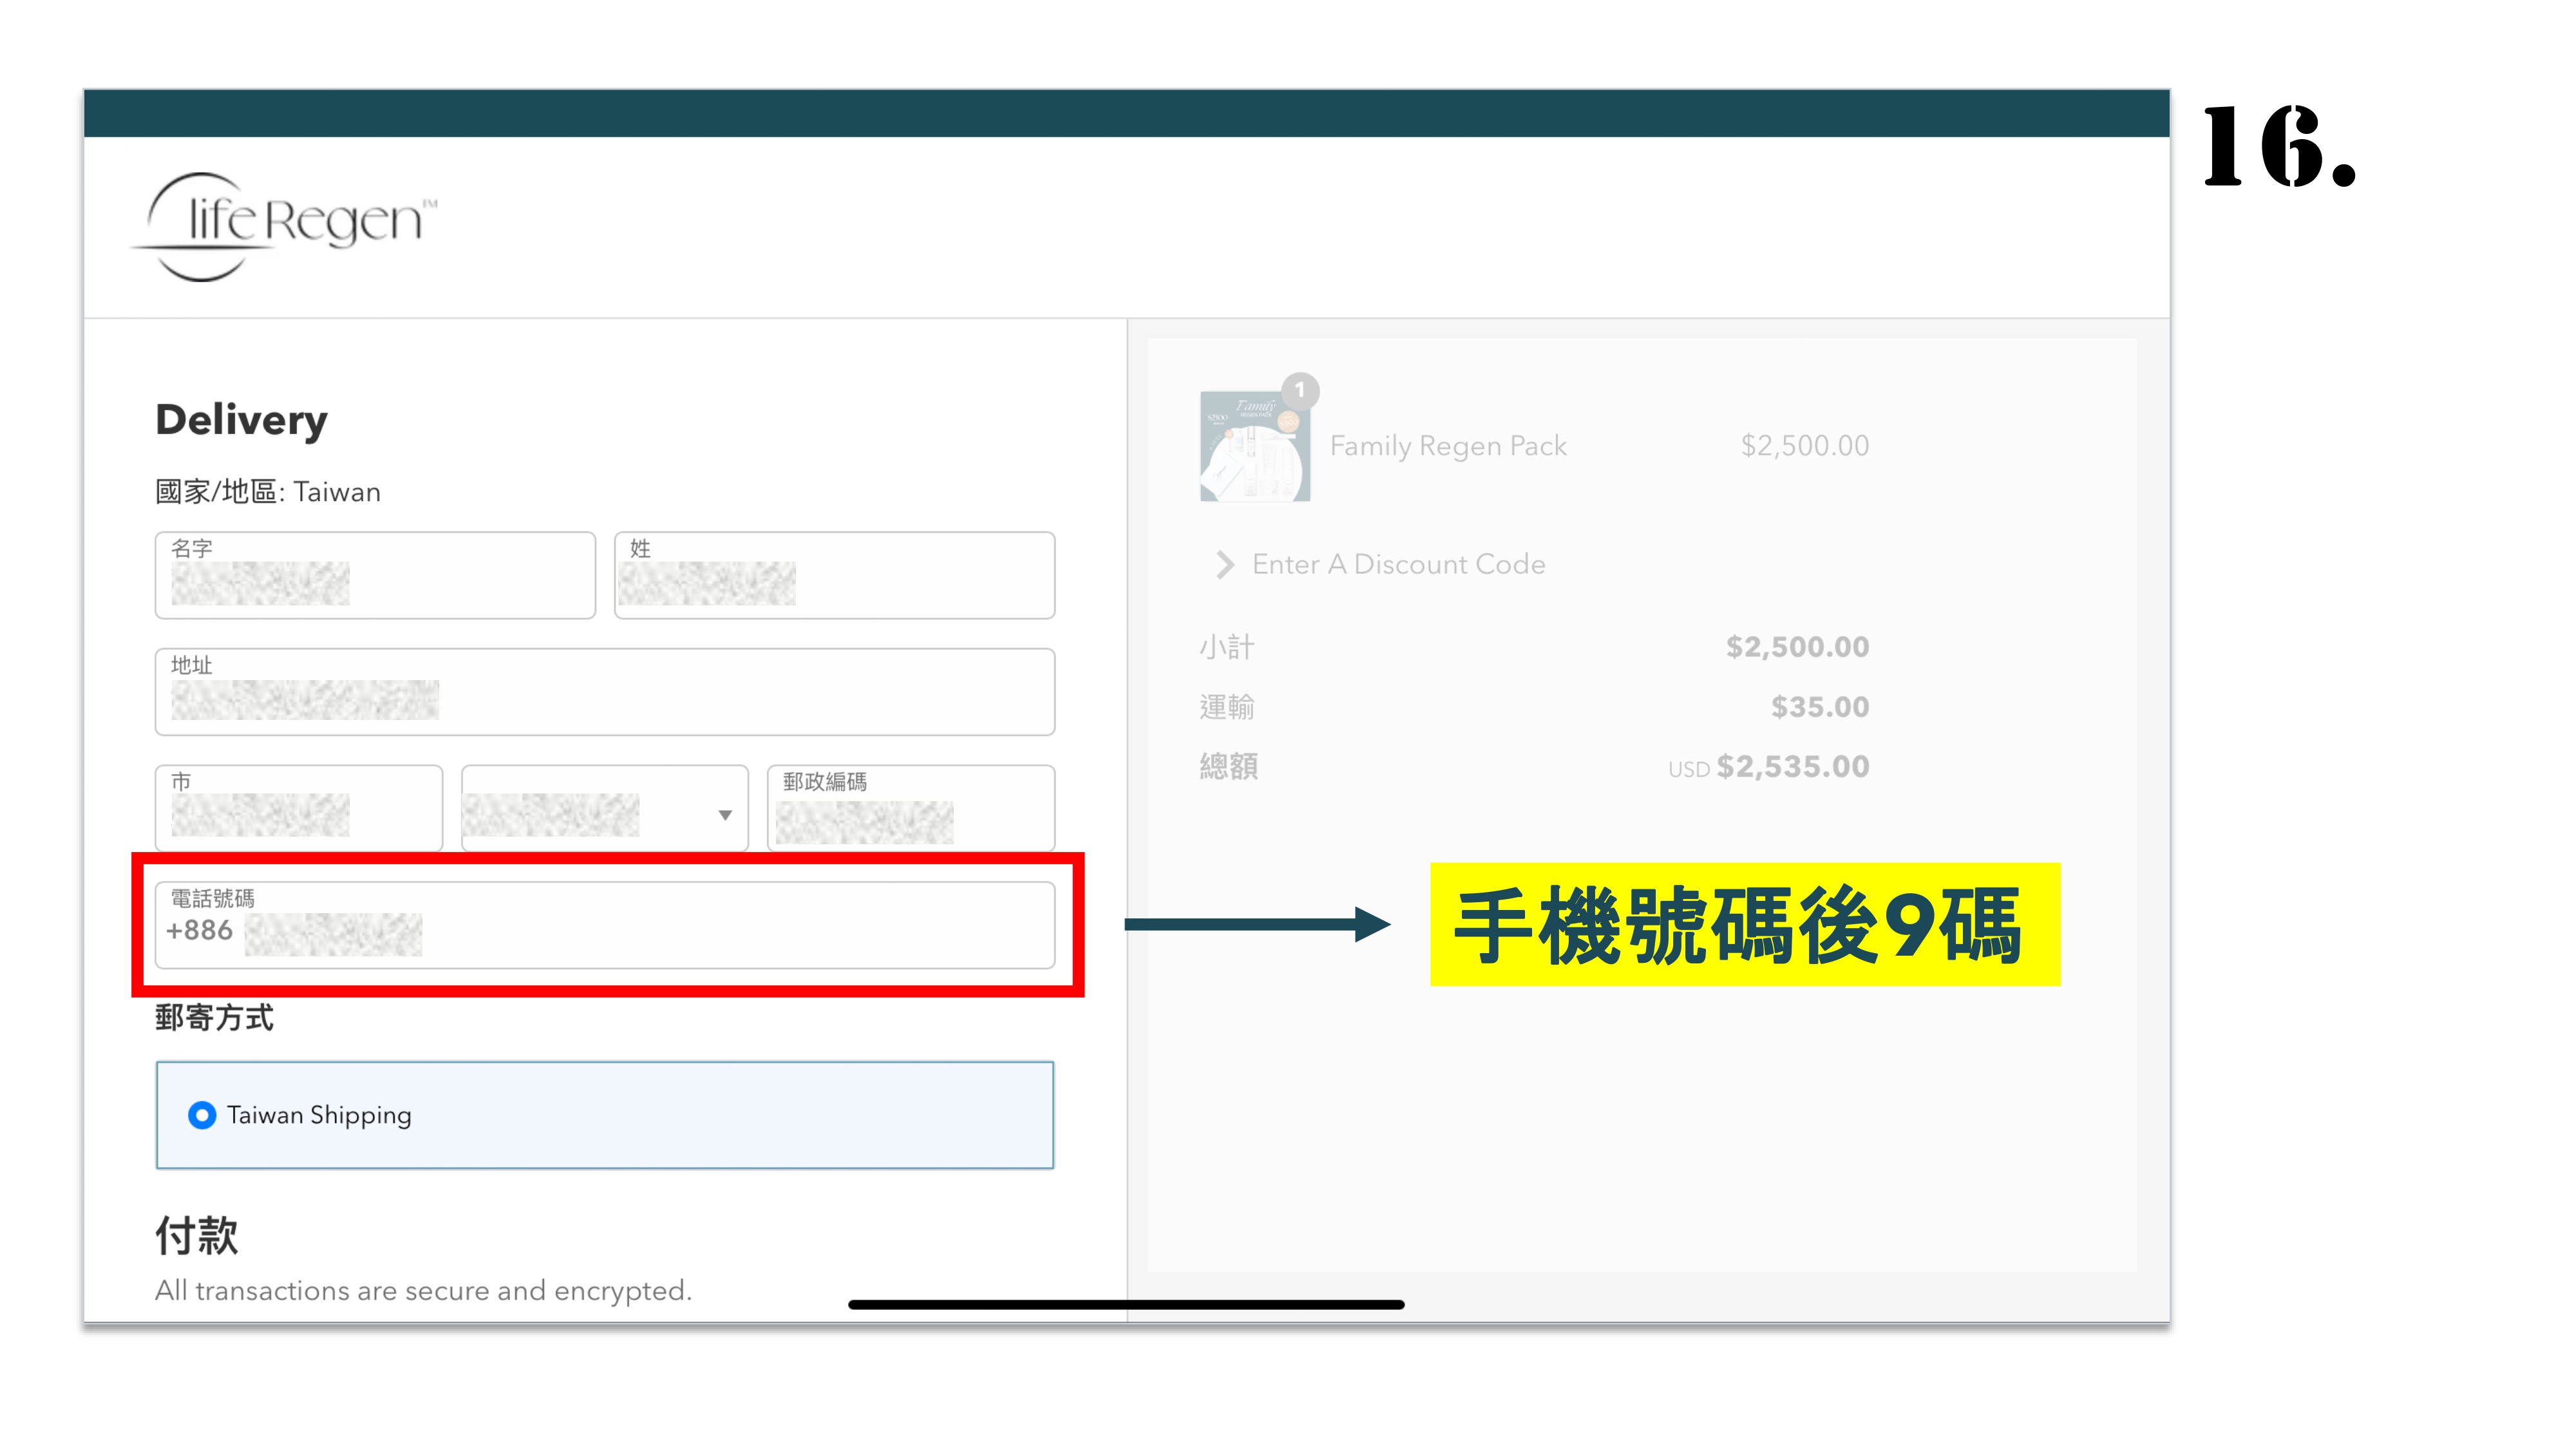The height and width of the screenshot is (1449, 2576).
Task: Click the Family Regen Pack $2,500.00 price
Action: 1805,446
